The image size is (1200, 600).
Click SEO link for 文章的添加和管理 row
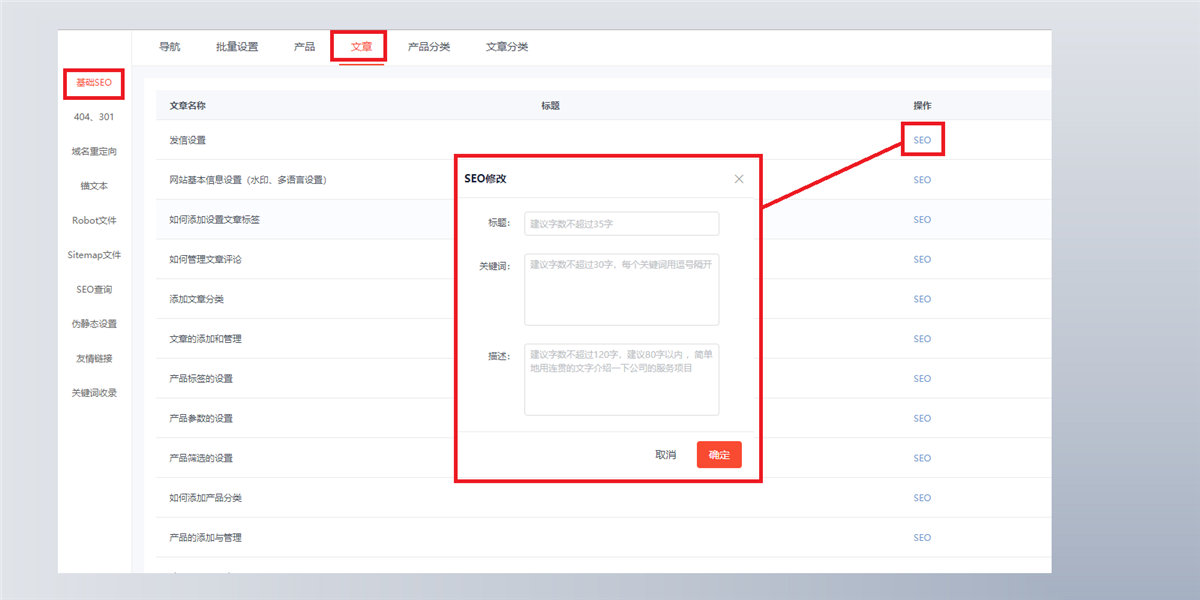coord(922,339)
